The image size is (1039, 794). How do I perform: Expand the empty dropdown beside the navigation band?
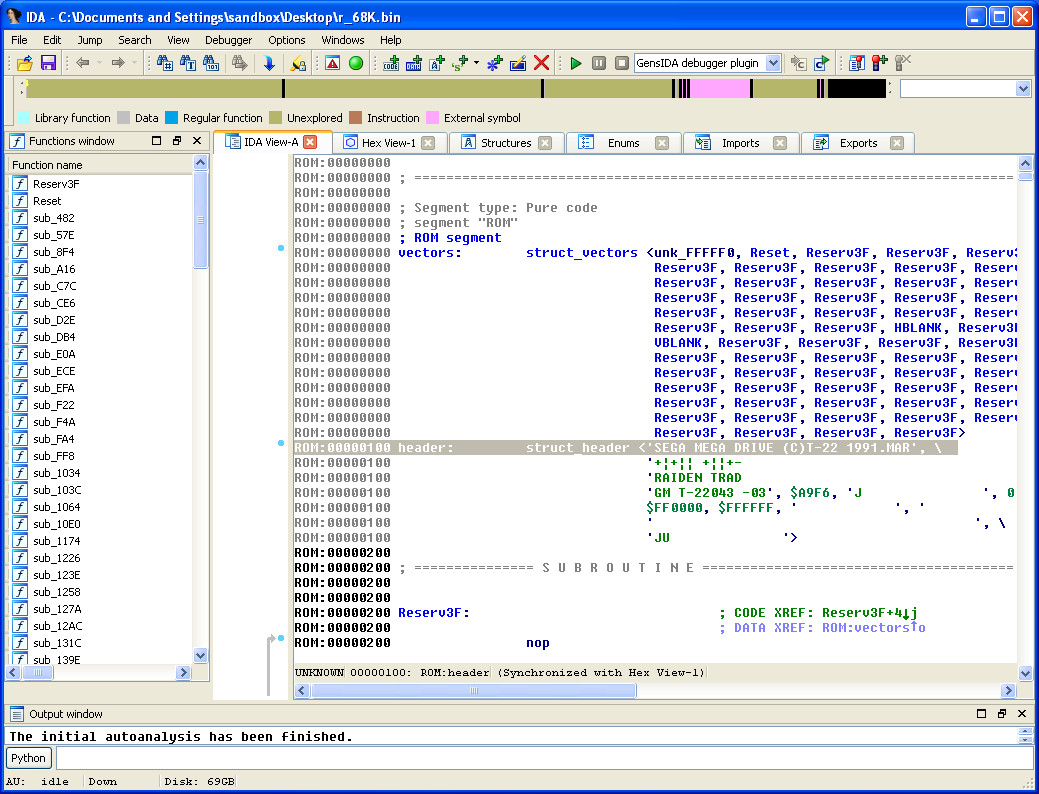1022,89
